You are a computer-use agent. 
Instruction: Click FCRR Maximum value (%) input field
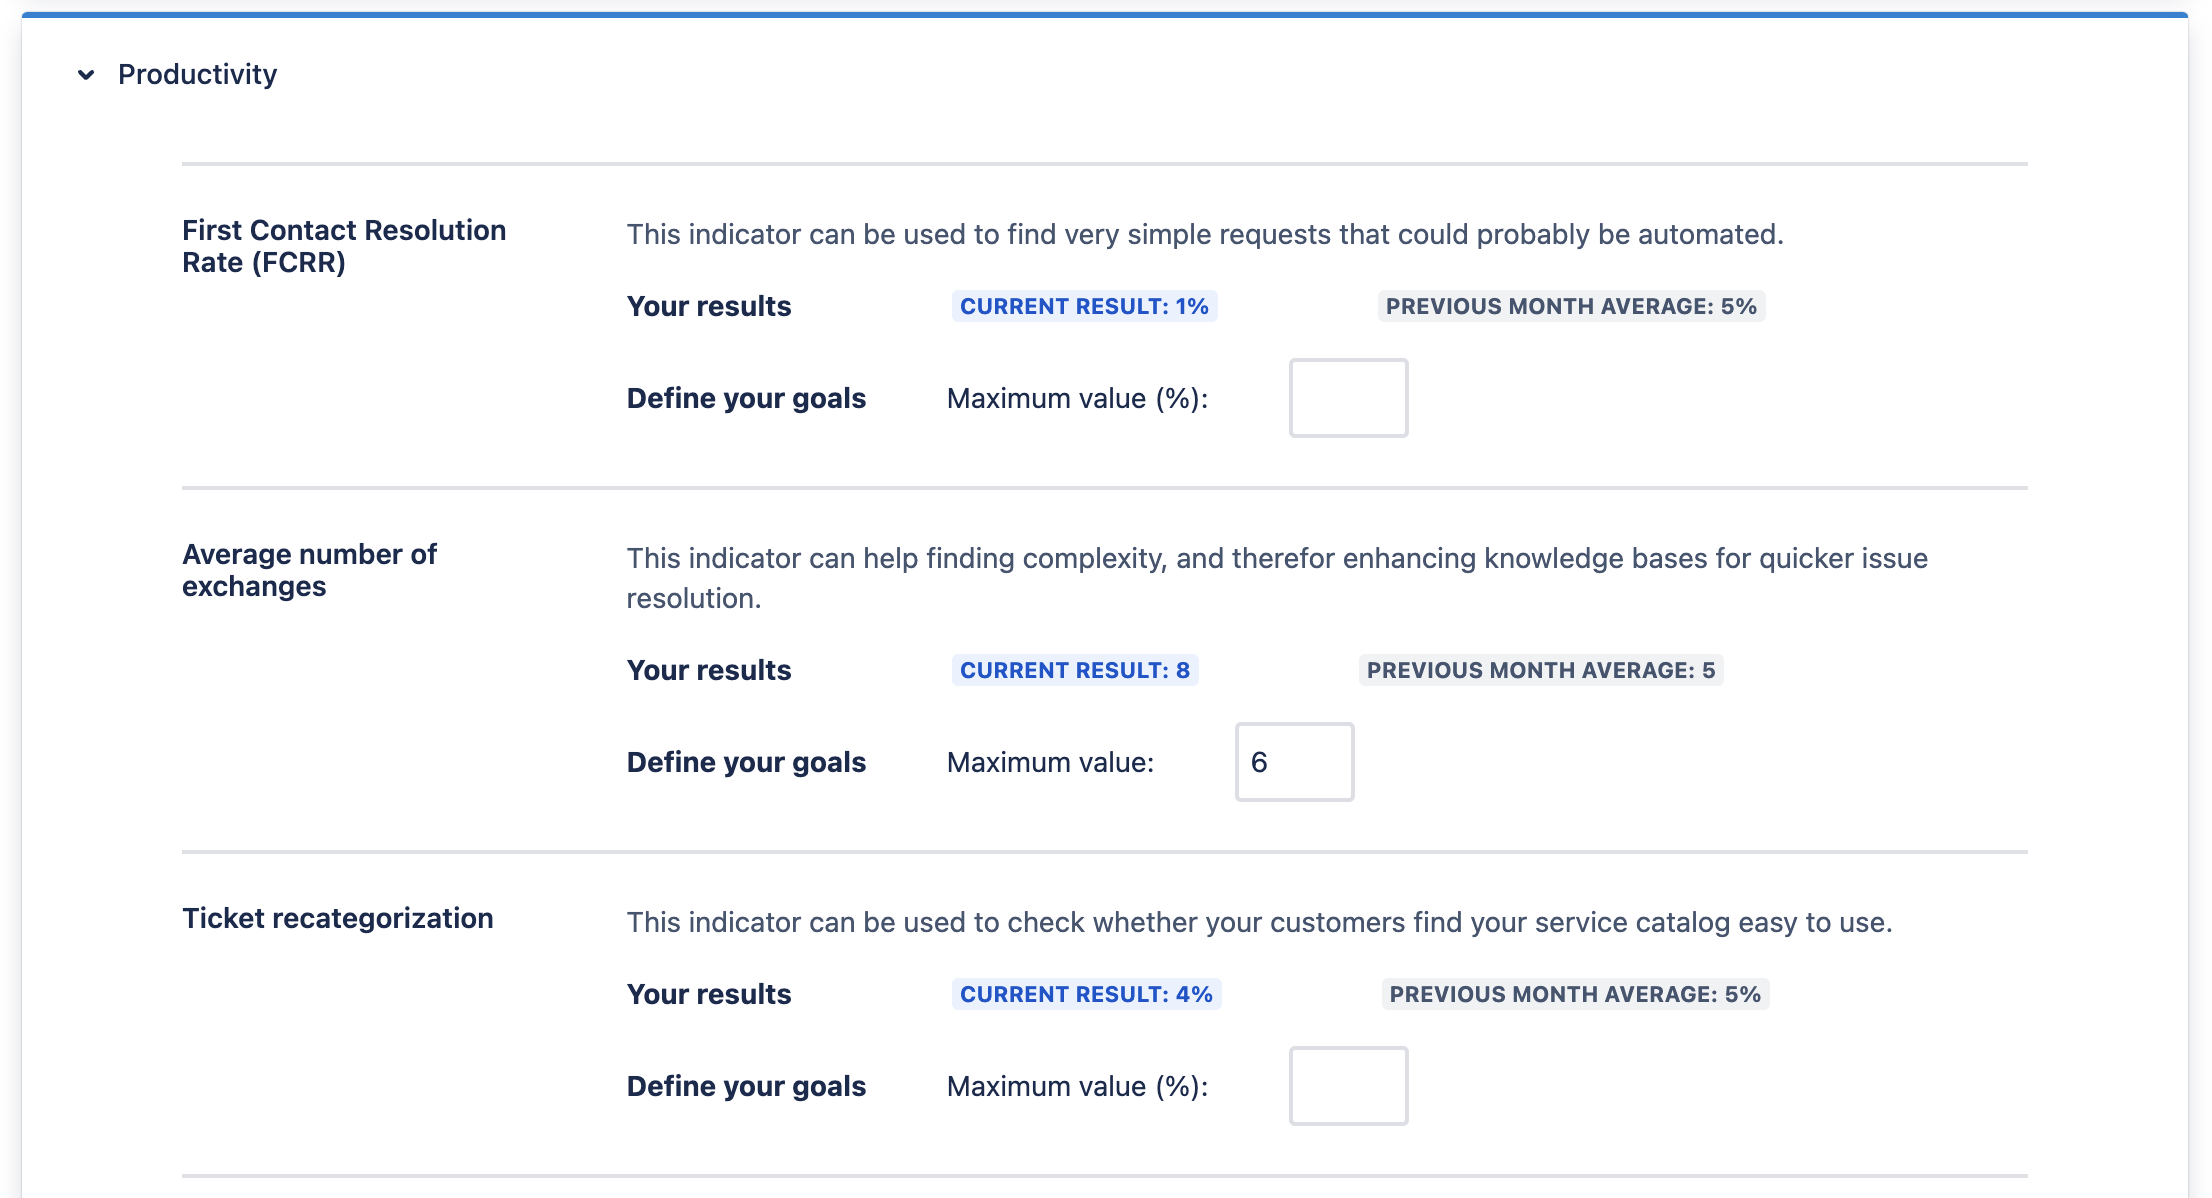pos(1348,398)
